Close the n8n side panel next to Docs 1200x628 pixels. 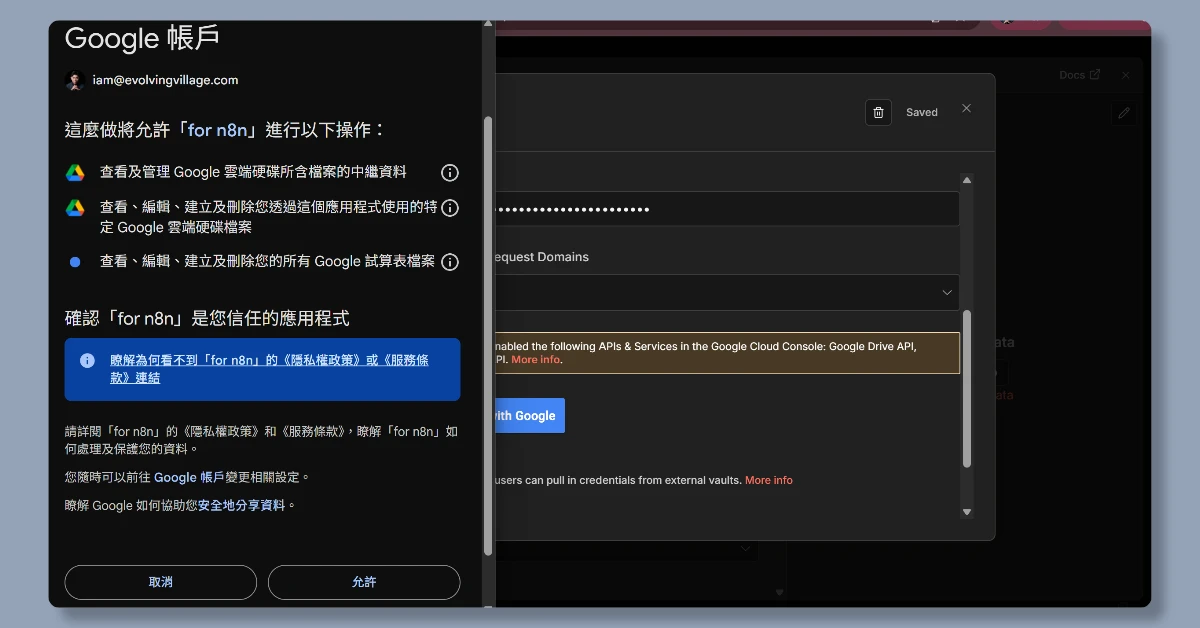pos(1125,75)
